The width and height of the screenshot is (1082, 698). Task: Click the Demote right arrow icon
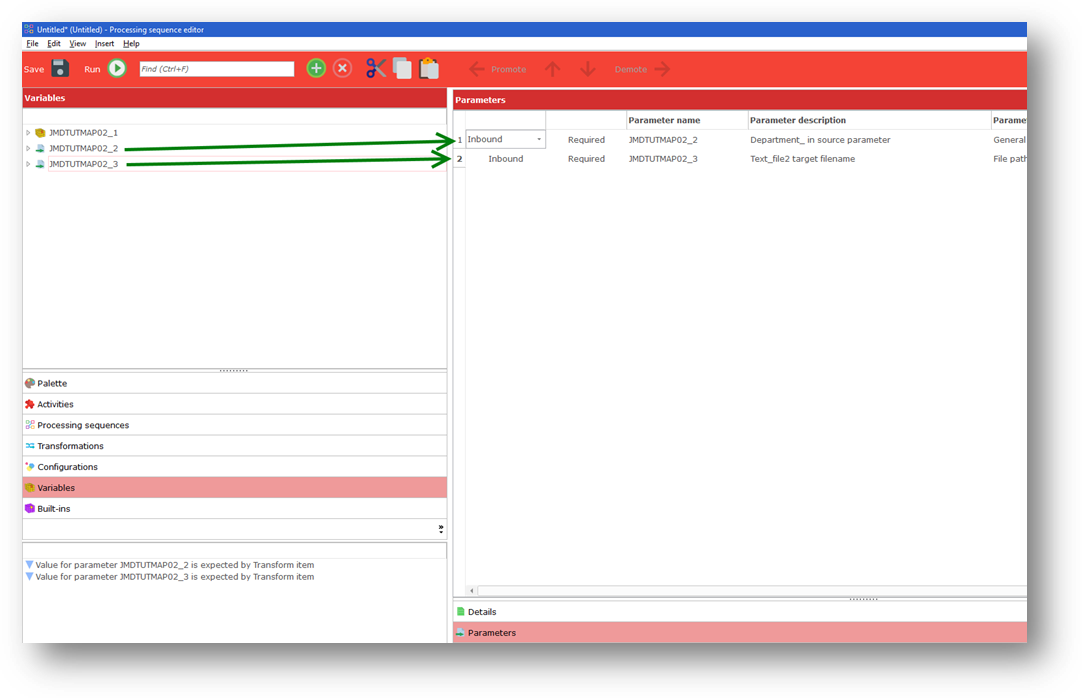coord(662,69)
